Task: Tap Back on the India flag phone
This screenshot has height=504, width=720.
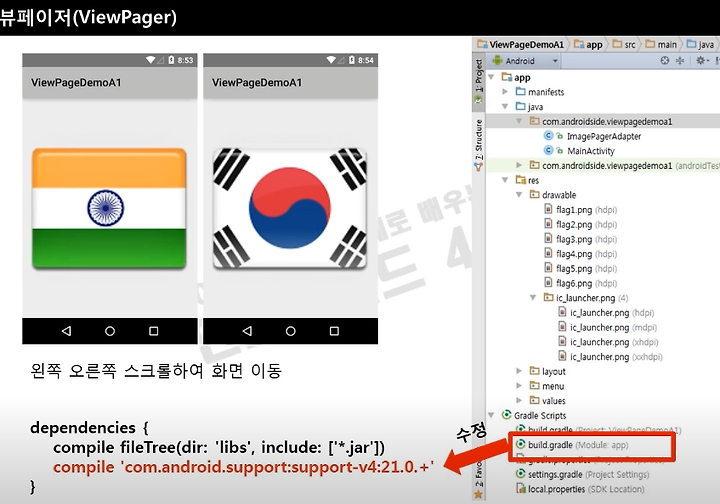Action: coord(67,331)
